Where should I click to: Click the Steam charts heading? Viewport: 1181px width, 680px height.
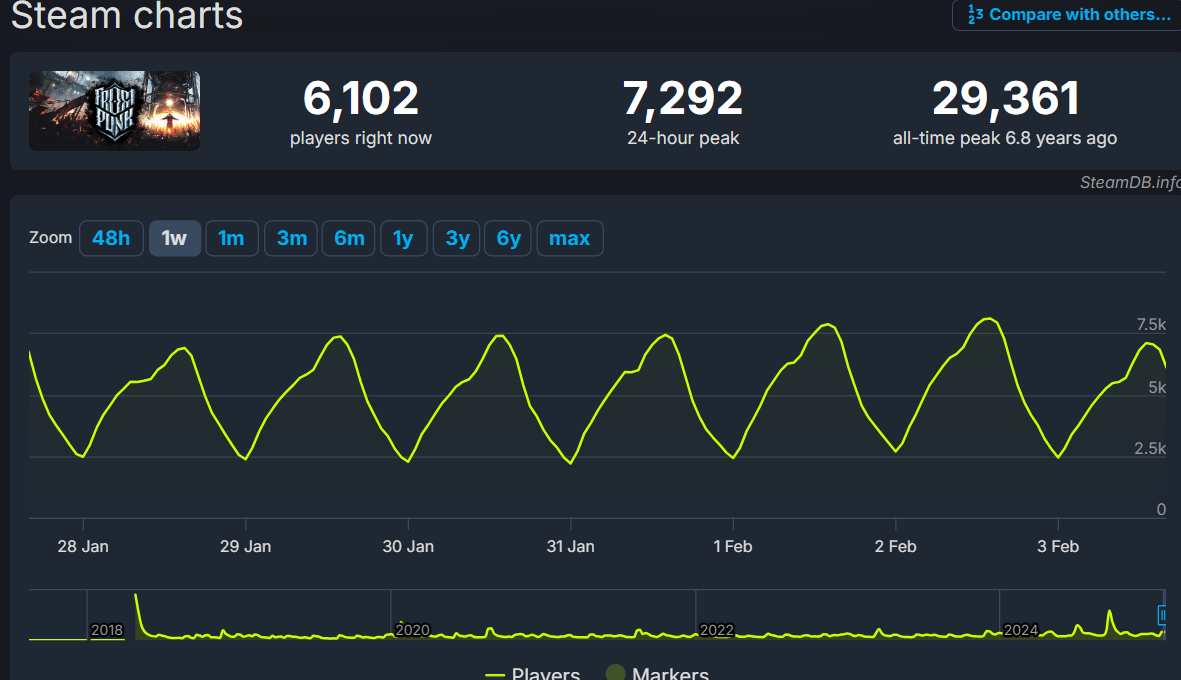(127, 16)
